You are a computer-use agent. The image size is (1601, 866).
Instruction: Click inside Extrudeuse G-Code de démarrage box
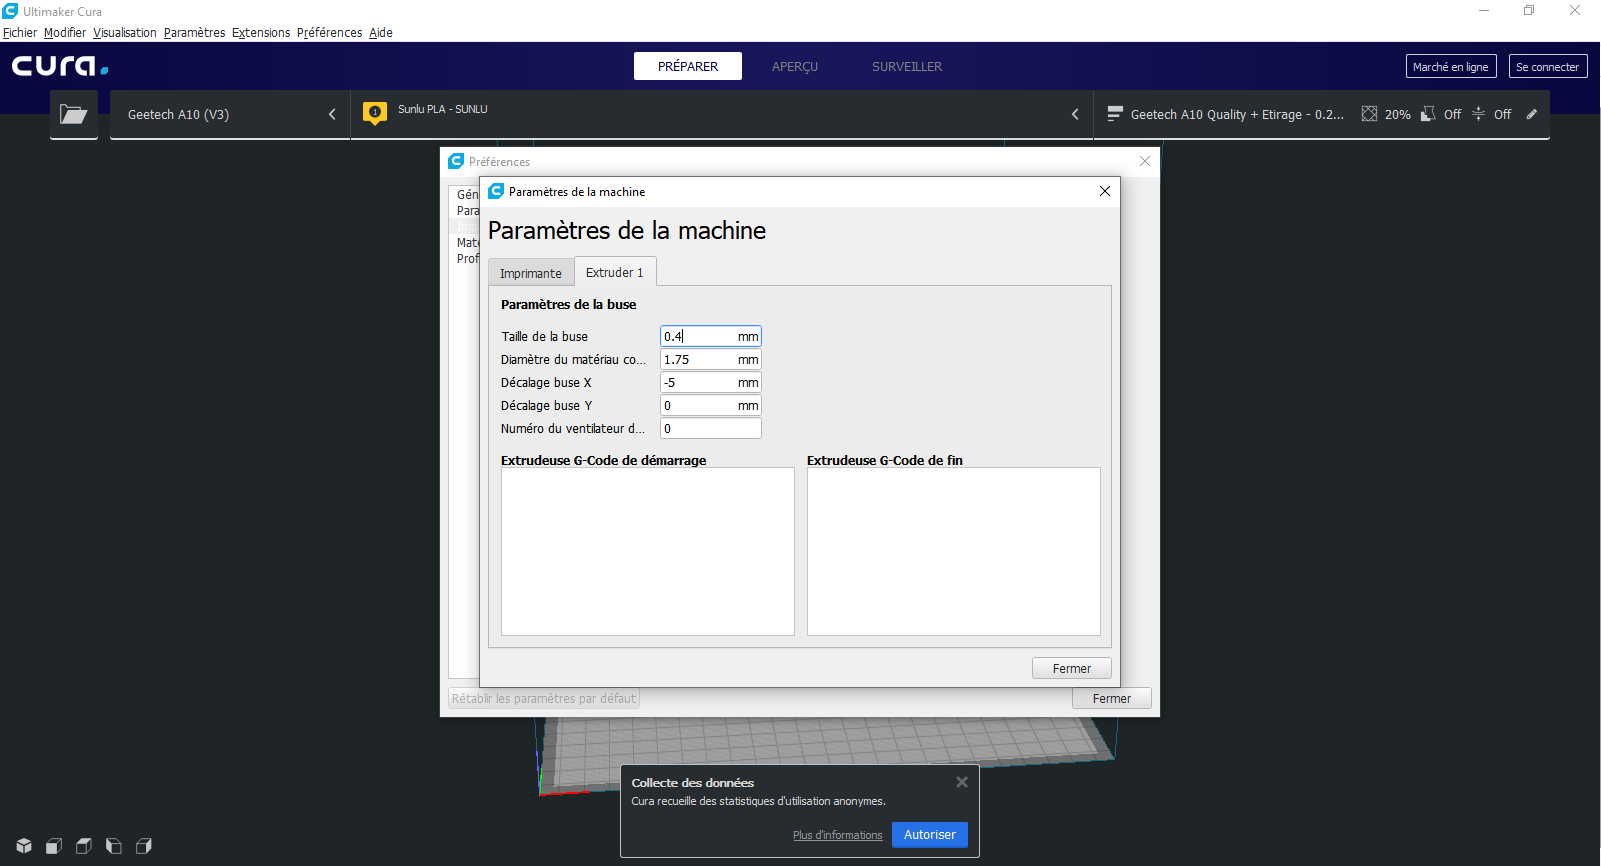[648, 551]
